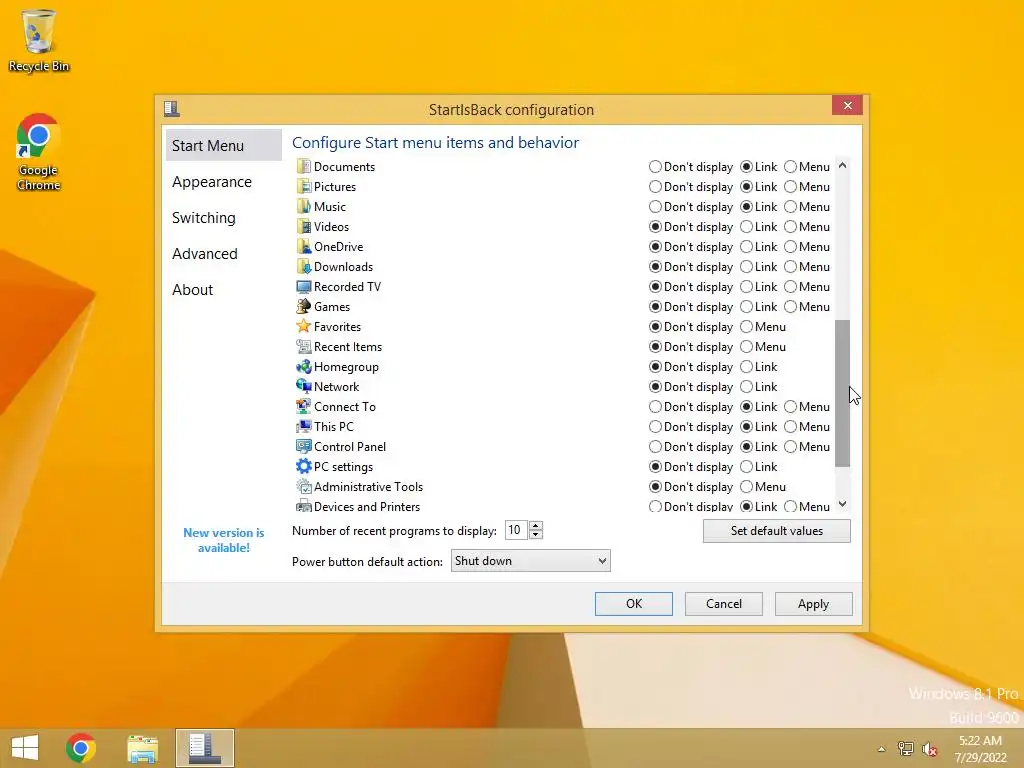This screenshot has height=768, width=1024.
Task: Click the Network icon
Action: [304, 387]
